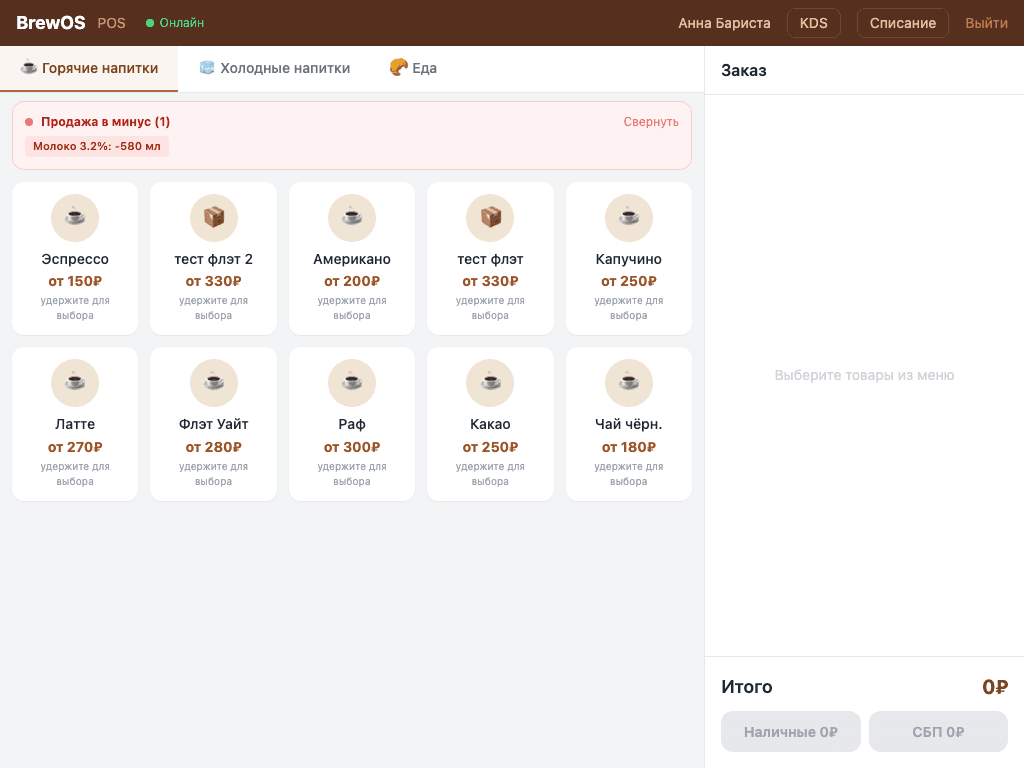Click the BrewOS logo text
The height and width of the screenshot is (768, 1024).
(x=51, y=23)
